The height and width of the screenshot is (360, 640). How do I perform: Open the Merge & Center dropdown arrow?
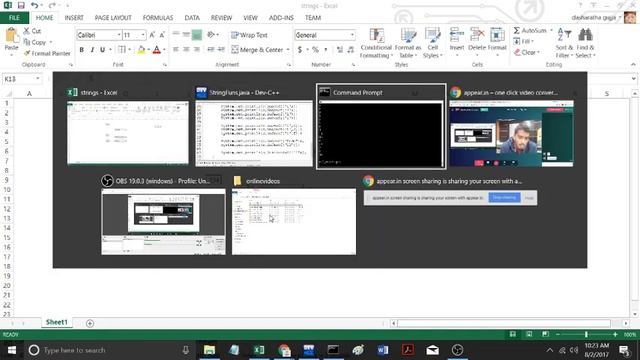pos(288,50)
